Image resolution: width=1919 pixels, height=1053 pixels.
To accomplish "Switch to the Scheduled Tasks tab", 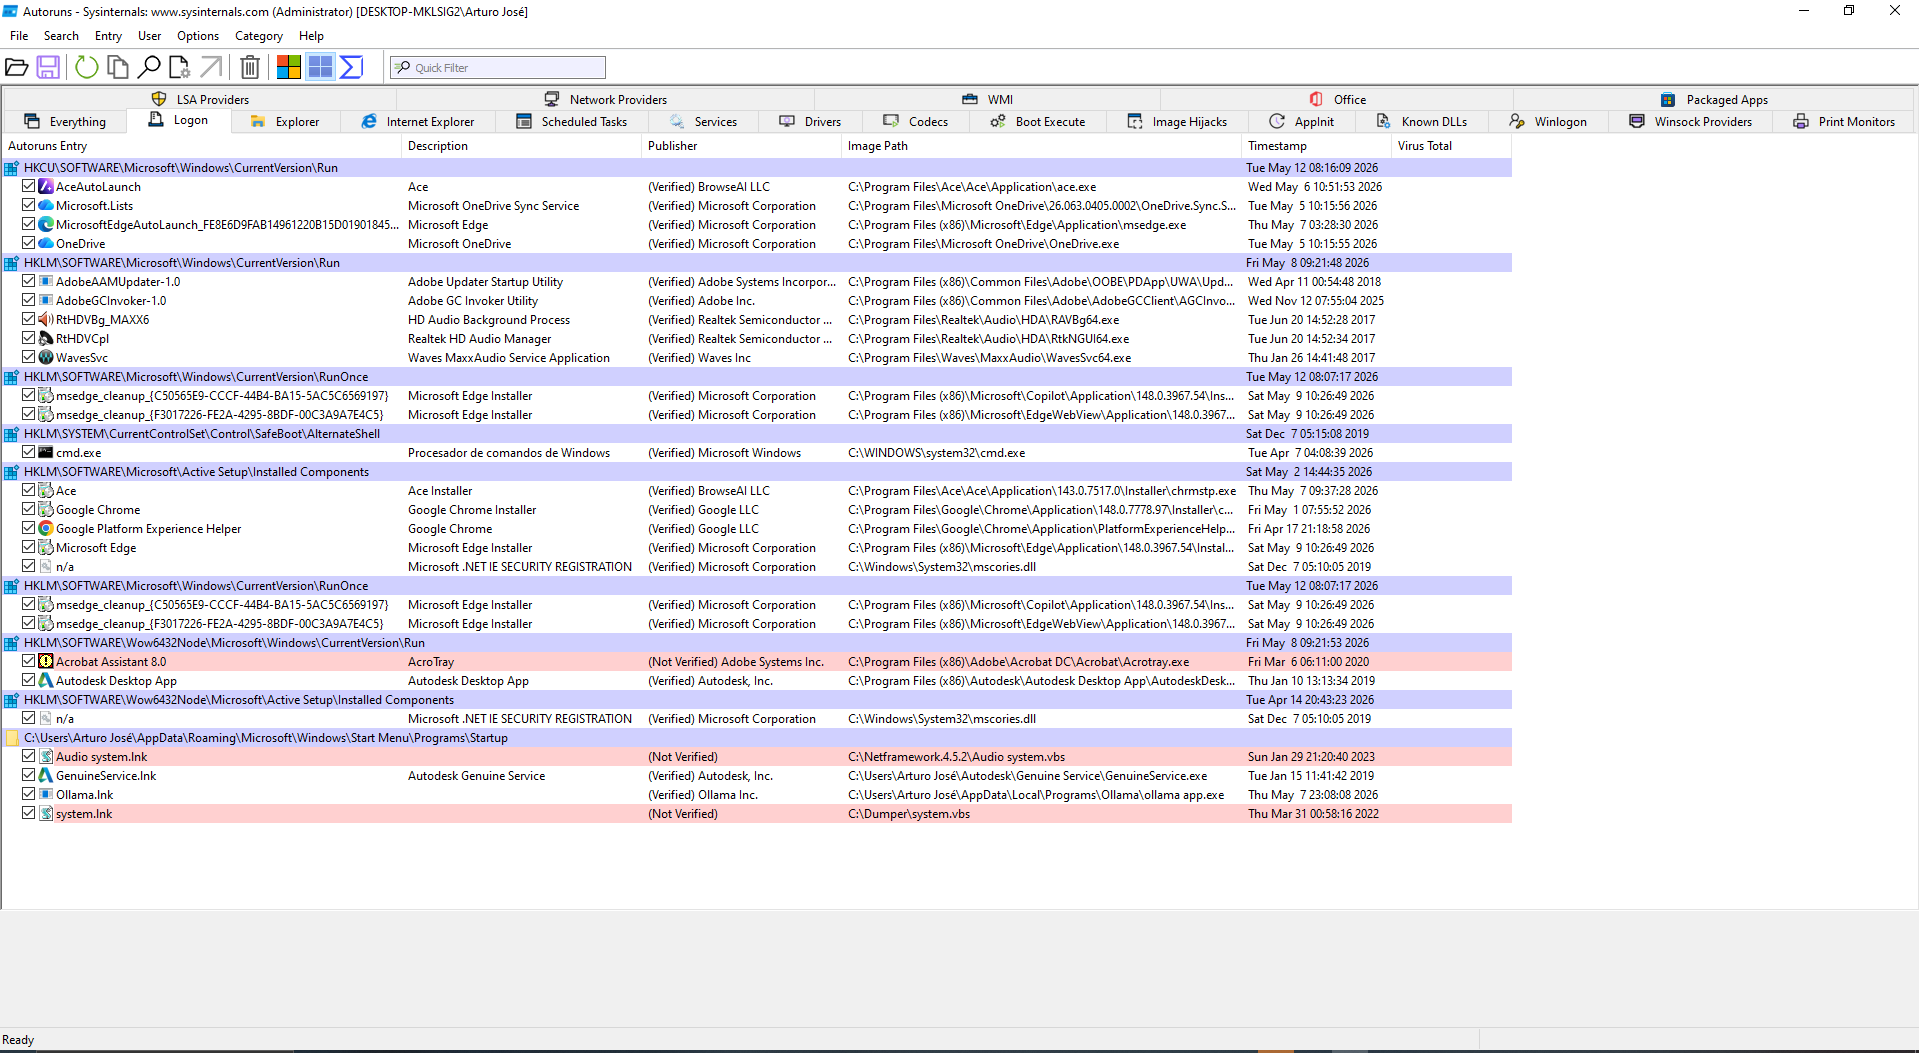I will (572, 121).
